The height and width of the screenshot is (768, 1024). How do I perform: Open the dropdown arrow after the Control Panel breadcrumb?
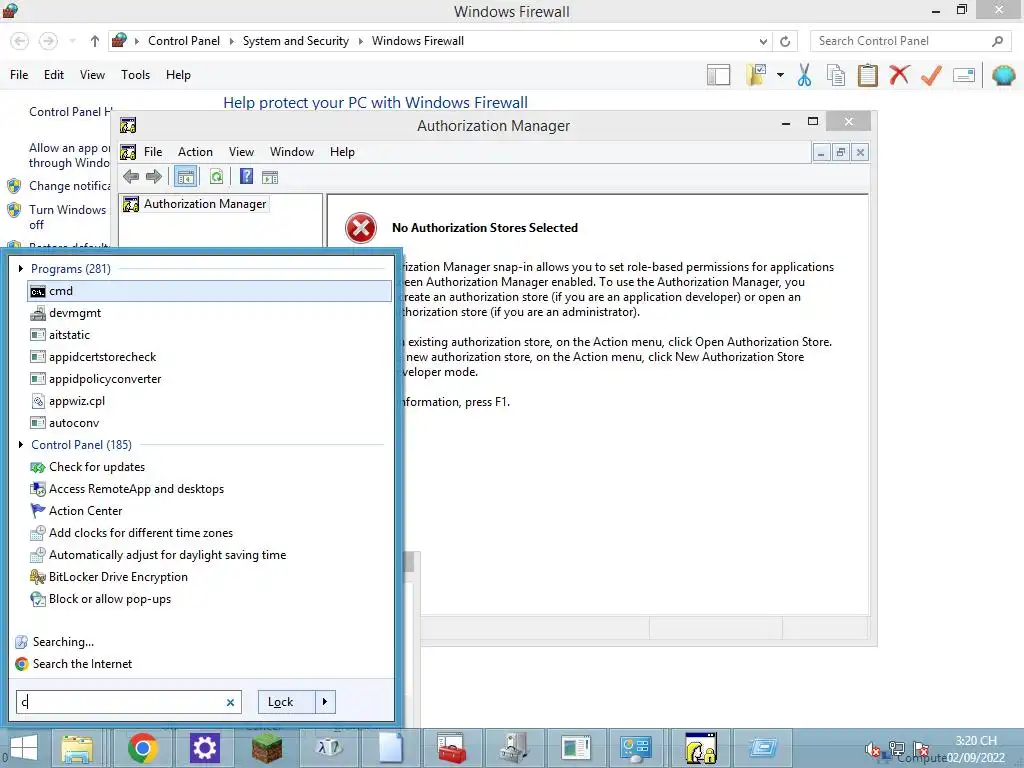point(231,41)
